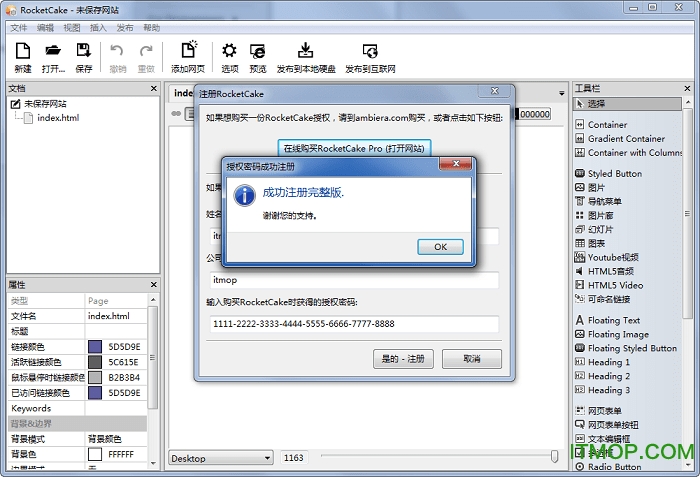
Task: Click the active link color 5C615E swatch
Action: [95, 362]
